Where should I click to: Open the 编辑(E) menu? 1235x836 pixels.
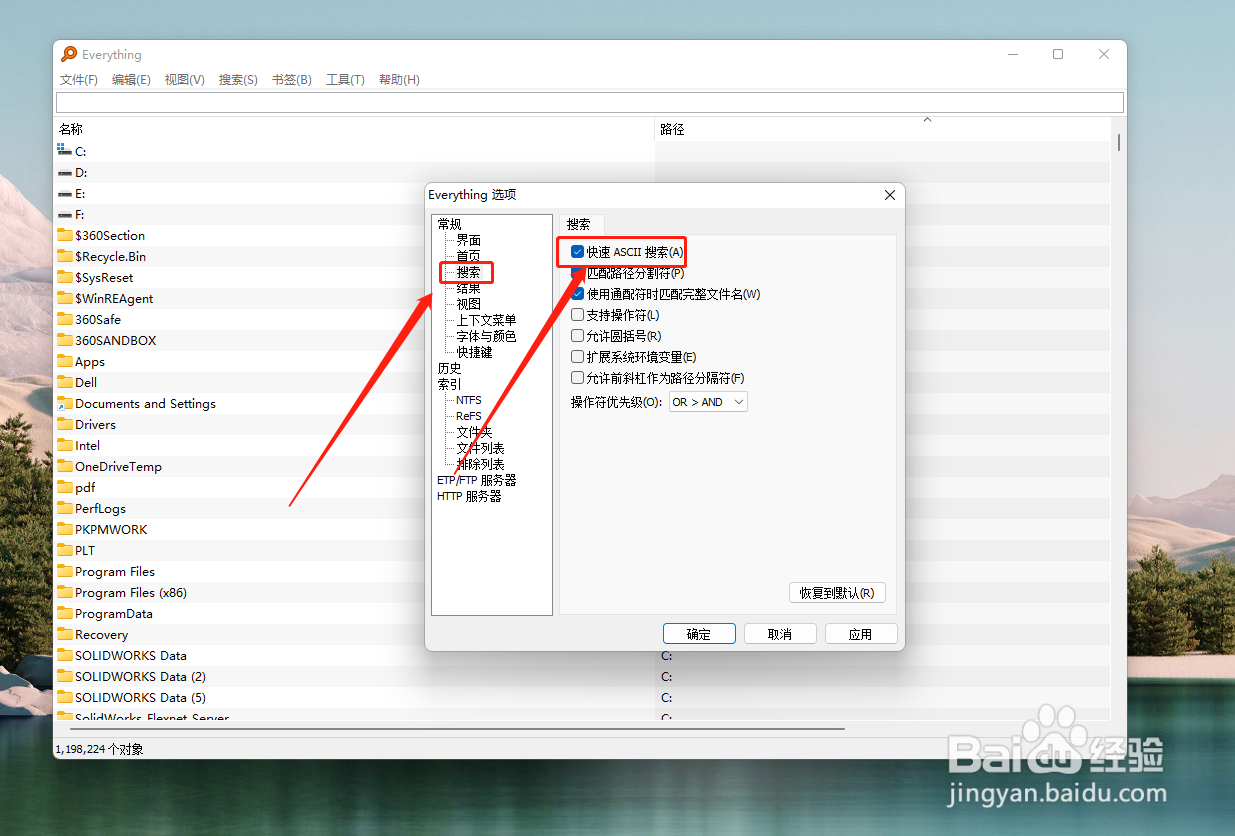coord(131,80)
